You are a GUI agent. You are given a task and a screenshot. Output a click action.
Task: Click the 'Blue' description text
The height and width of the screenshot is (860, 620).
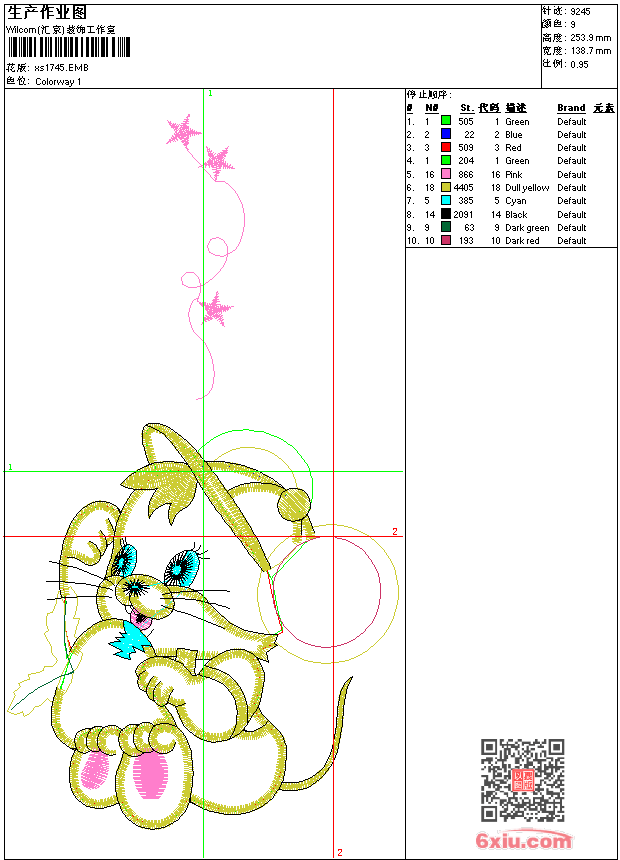point(514,134)
